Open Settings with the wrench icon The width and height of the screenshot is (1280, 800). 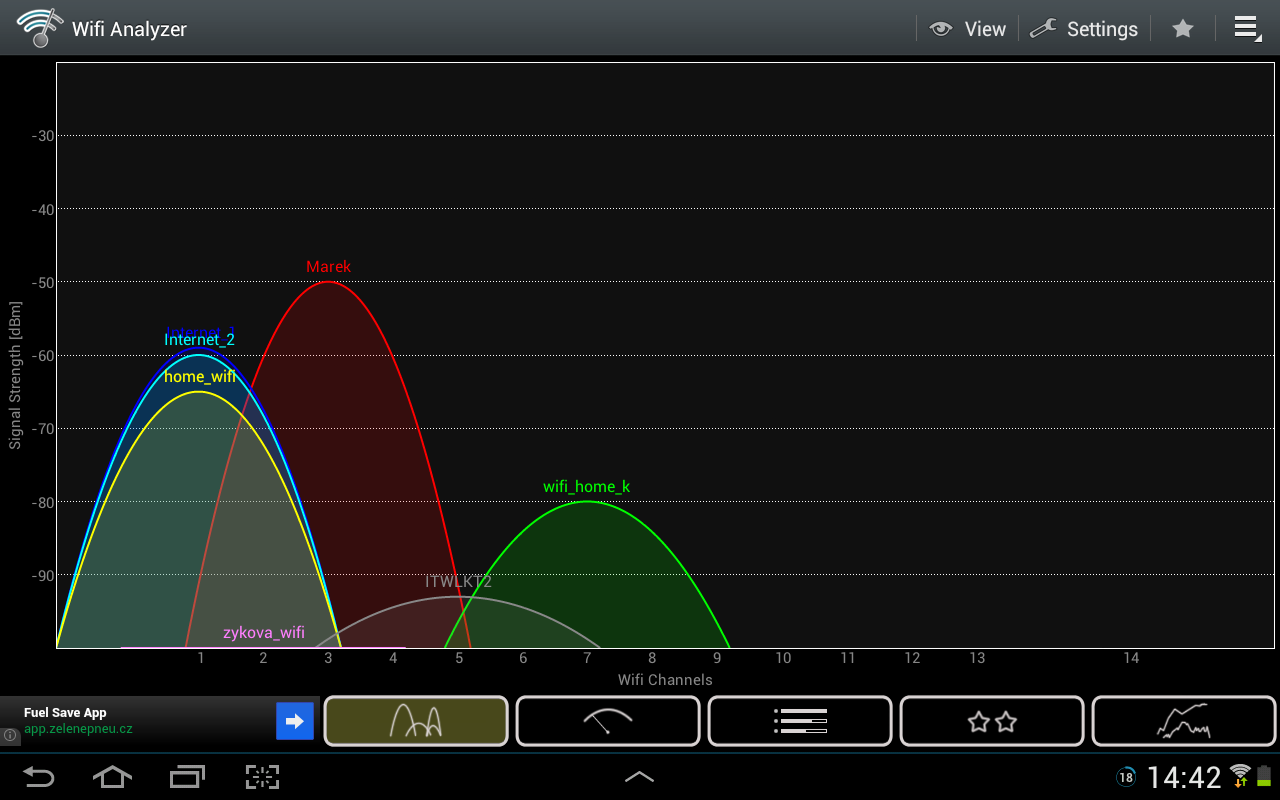pos(1084,29)
